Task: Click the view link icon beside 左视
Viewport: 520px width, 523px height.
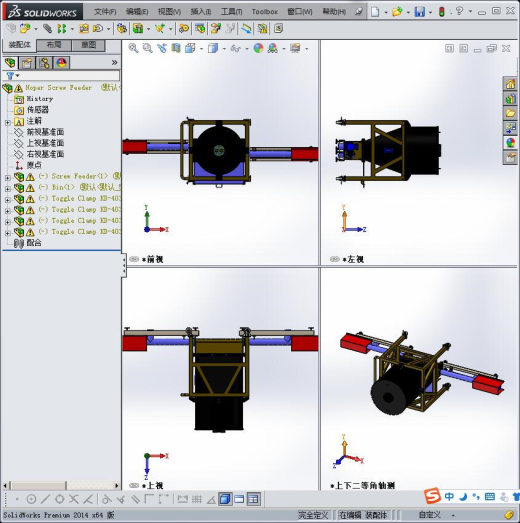Action: [x=335, y=259]
